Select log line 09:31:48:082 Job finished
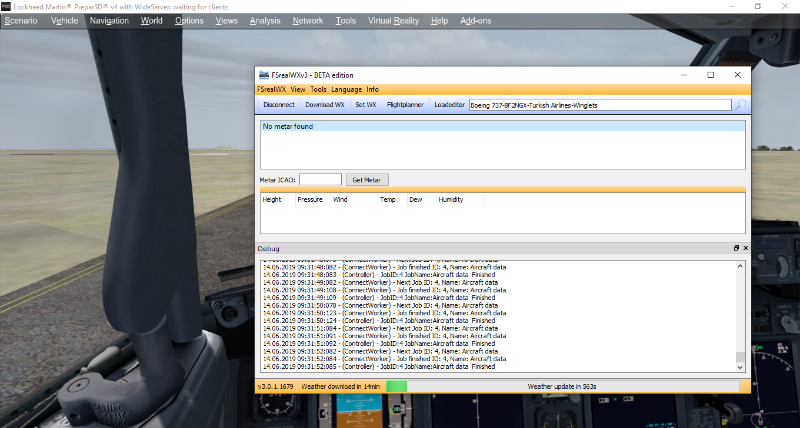 (x=385, y=267)
